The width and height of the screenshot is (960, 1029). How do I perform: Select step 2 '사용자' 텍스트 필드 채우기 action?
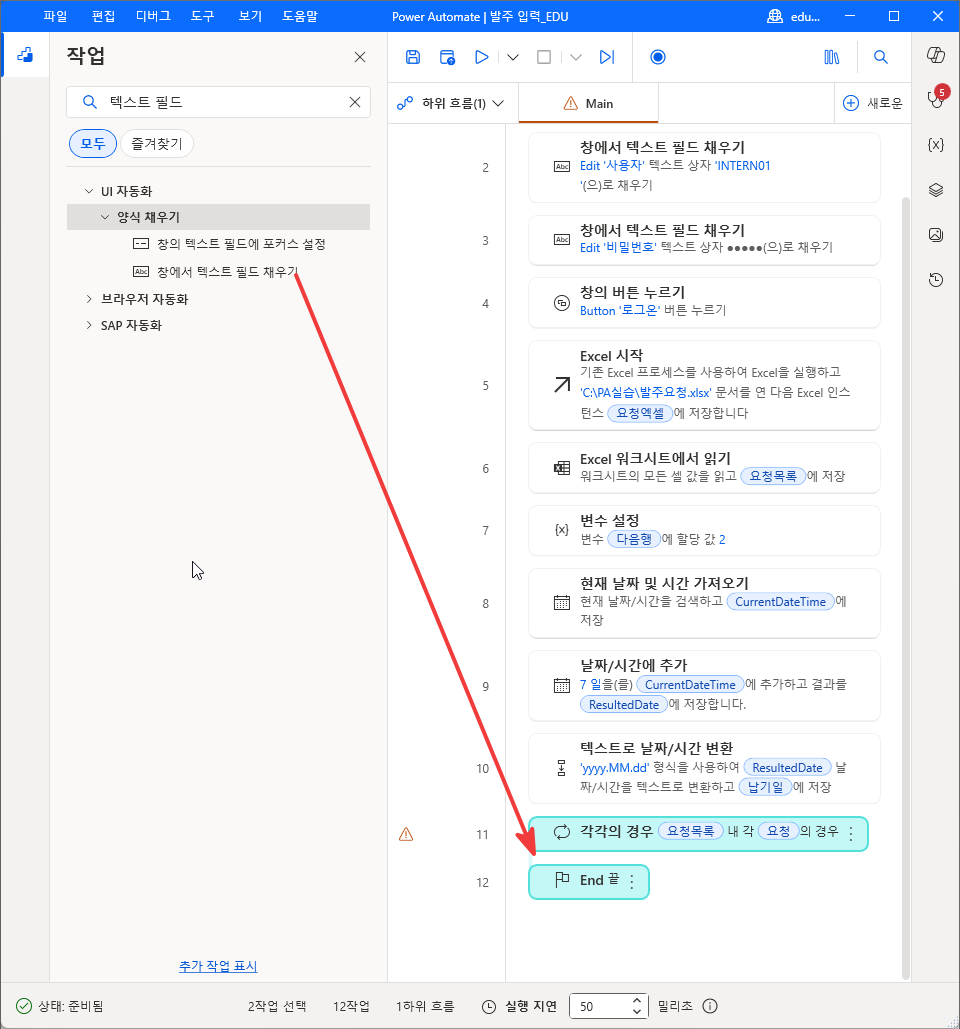pyautogui.click(x=703, y=167)
